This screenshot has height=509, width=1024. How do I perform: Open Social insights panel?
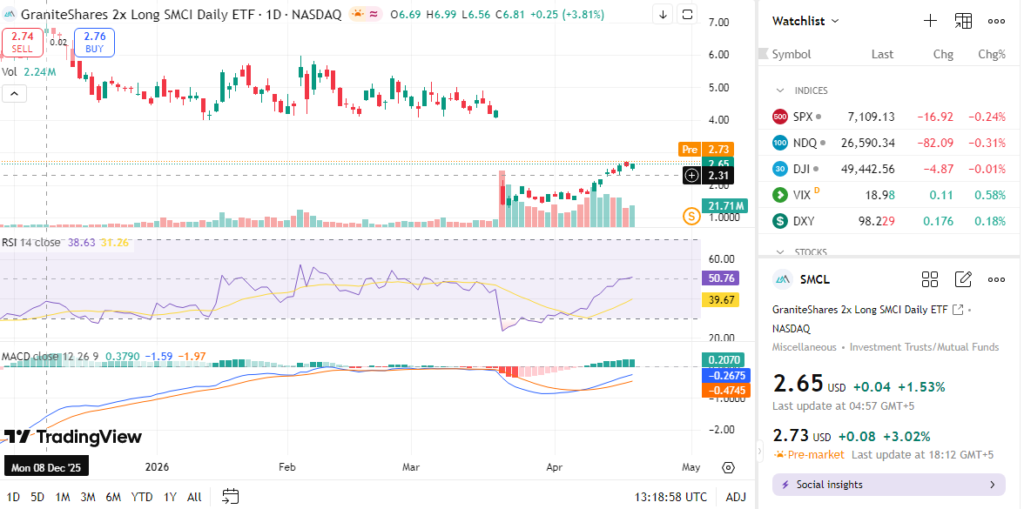pyautogui.click(x=889, y=485)
